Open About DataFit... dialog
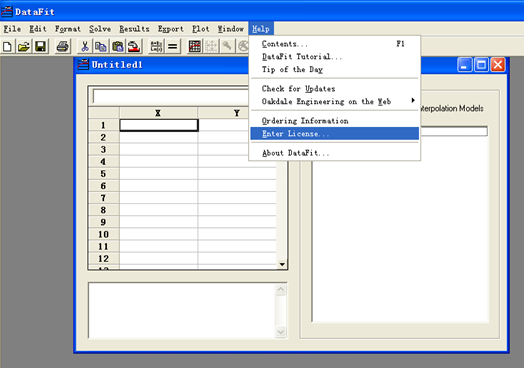527x370 pixels. point(335,153)
